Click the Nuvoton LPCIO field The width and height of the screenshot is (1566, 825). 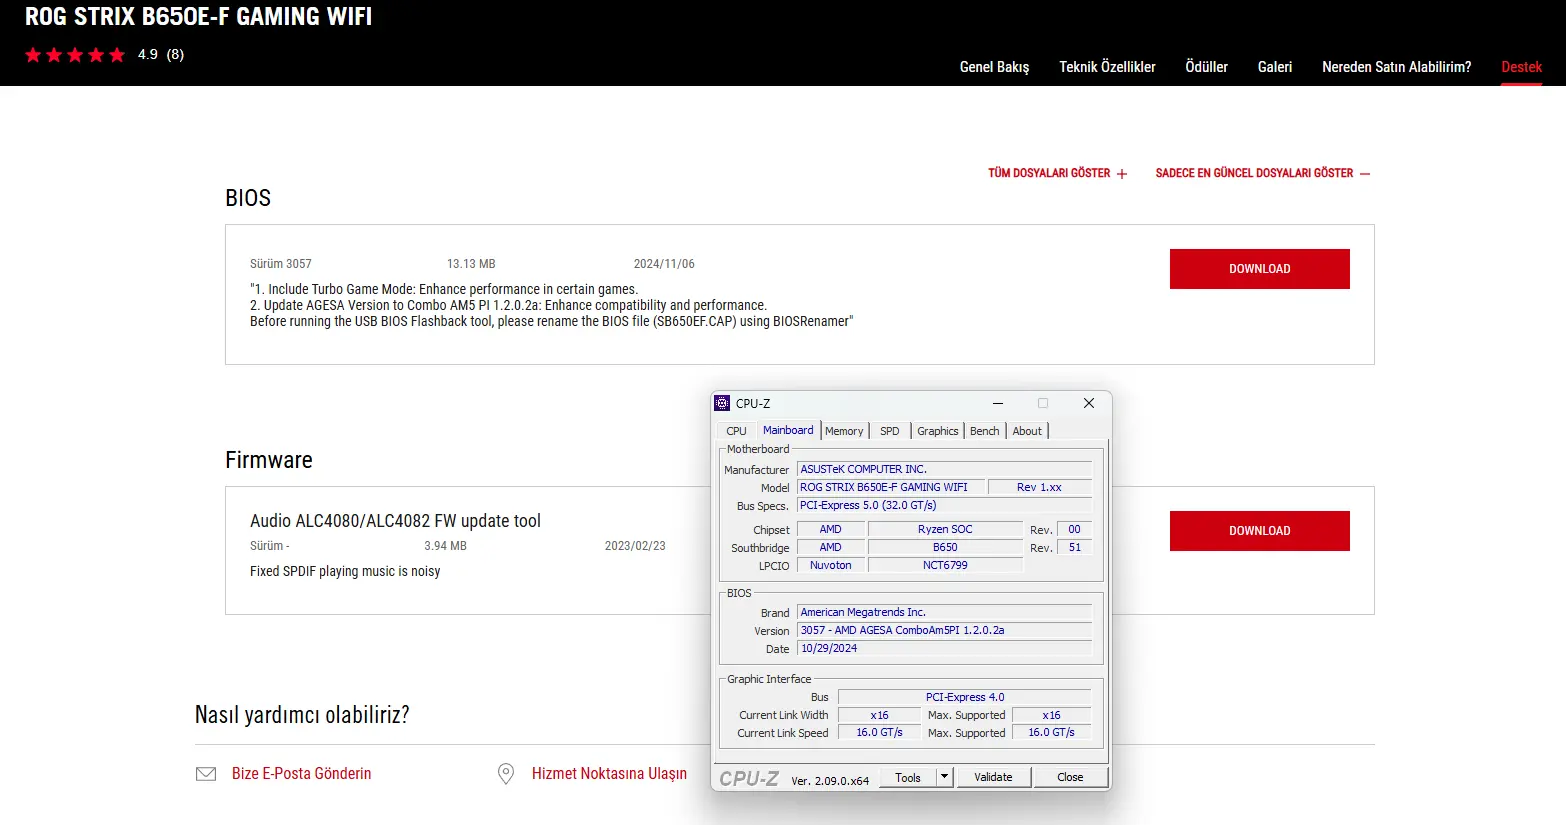tap(831, 565)
